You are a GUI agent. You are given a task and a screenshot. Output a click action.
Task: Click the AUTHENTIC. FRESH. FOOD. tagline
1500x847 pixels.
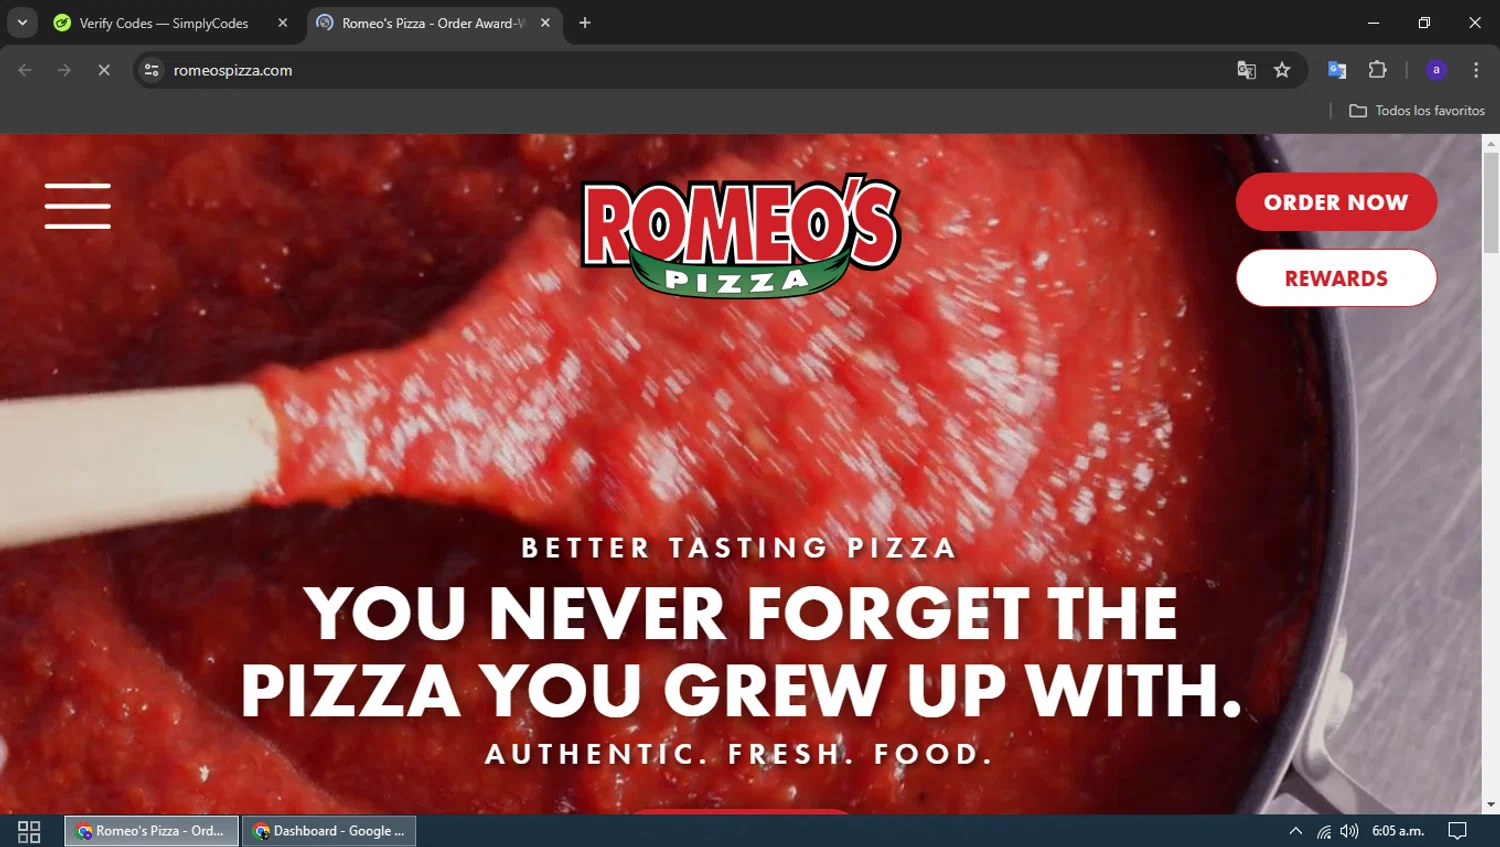click(740, 754)
